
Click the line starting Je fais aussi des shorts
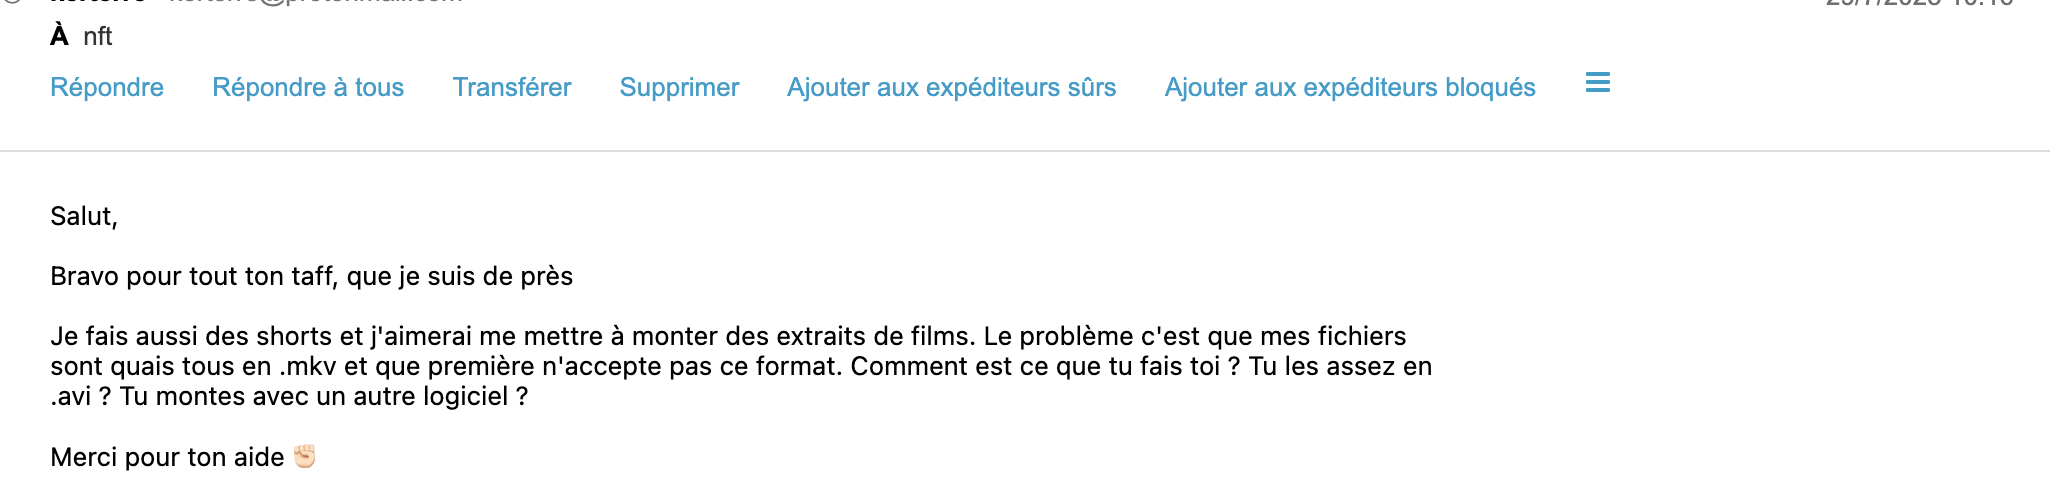[728, 336]
